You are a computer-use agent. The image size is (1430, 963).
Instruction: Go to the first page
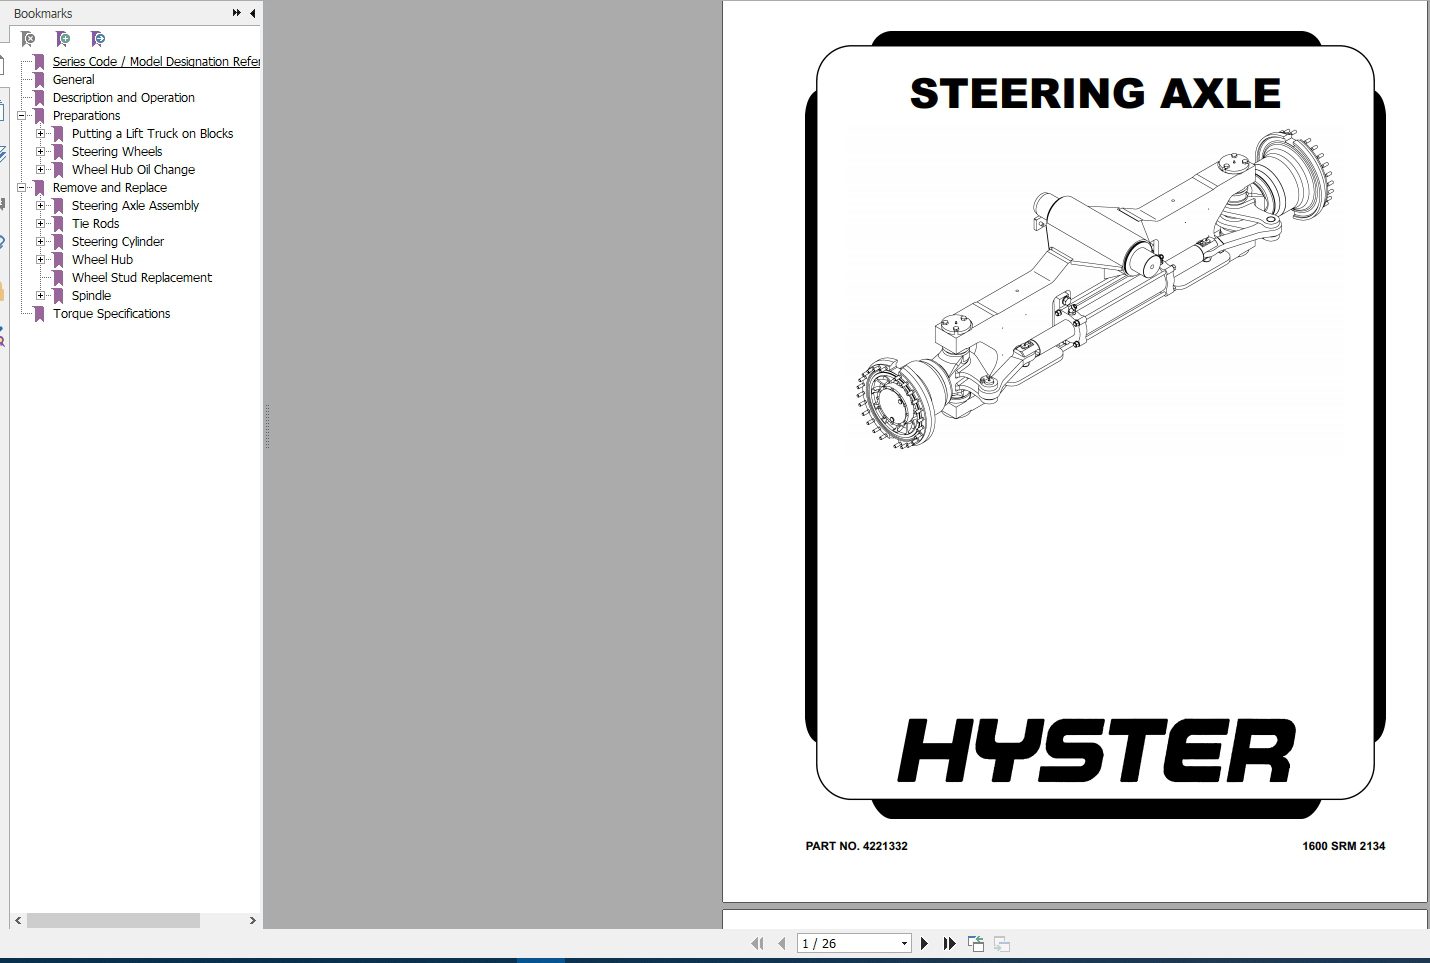757,943
